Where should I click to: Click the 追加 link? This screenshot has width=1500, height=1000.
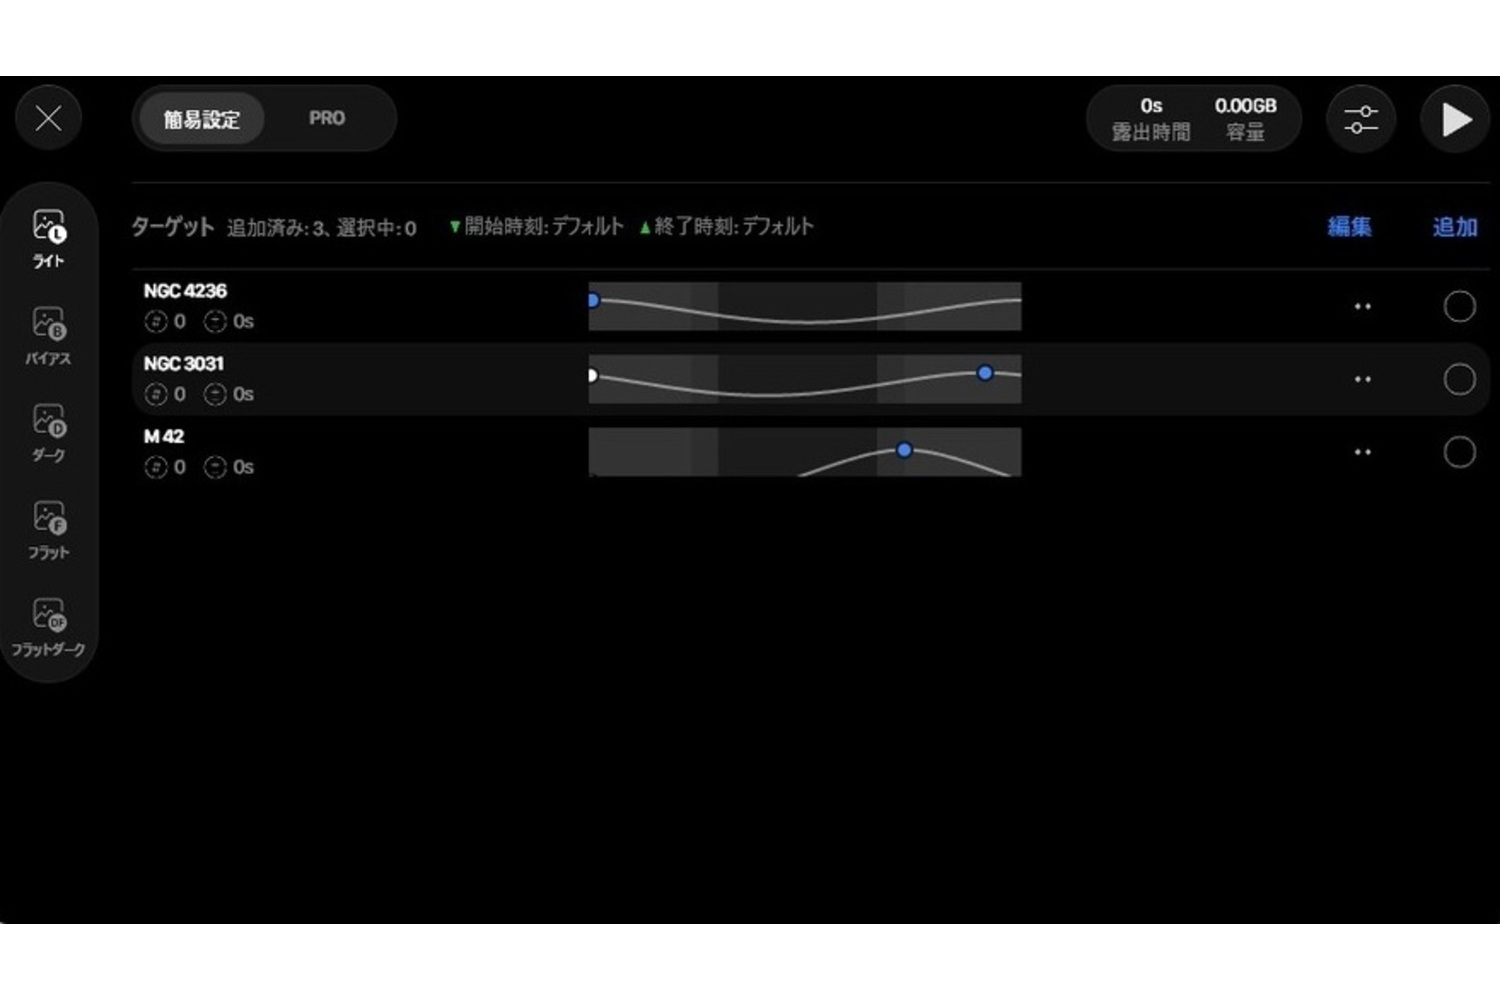(1455, 227)
